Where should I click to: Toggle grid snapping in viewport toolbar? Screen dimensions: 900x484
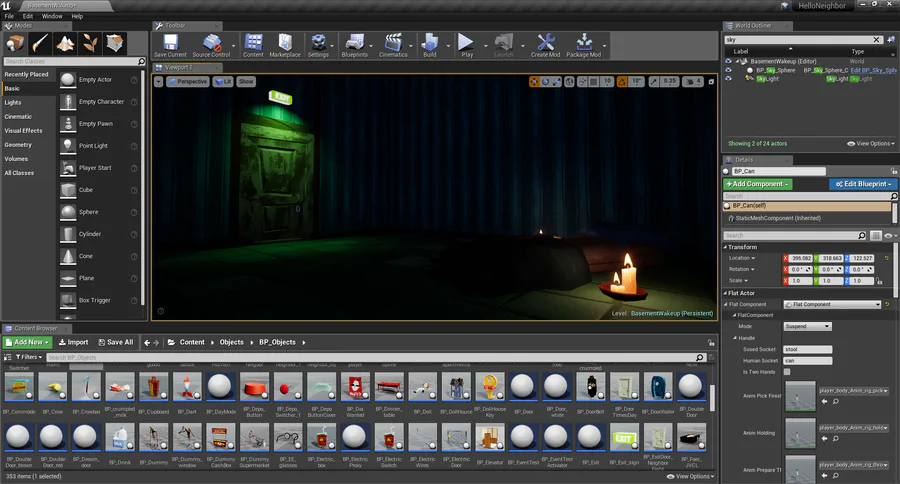click(594, 82)
